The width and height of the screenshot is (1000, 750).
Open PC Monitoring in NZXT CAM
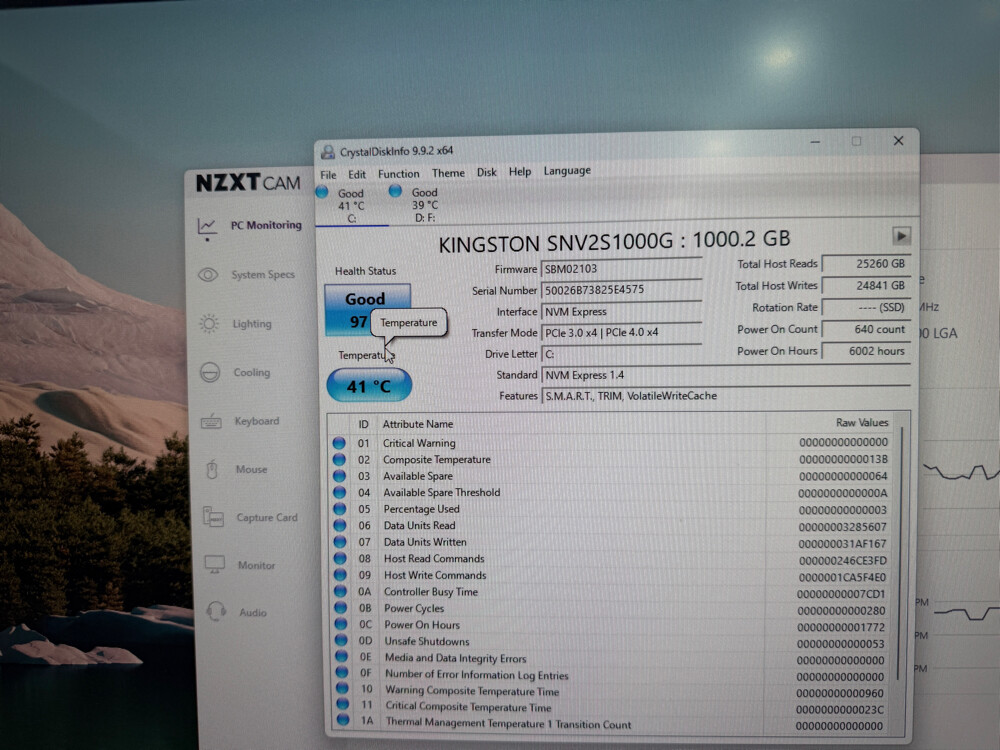(x=250, y=226)
